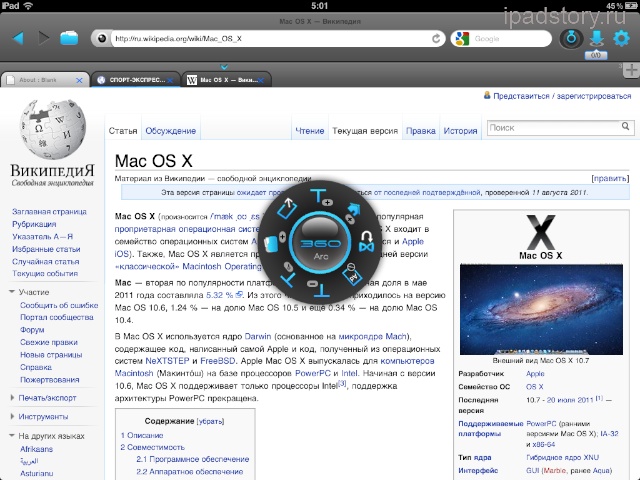Viewport: 640px width, 480px height.
Task: Follow the PowerPC link in article text
Action: click(x=312, y=373)
